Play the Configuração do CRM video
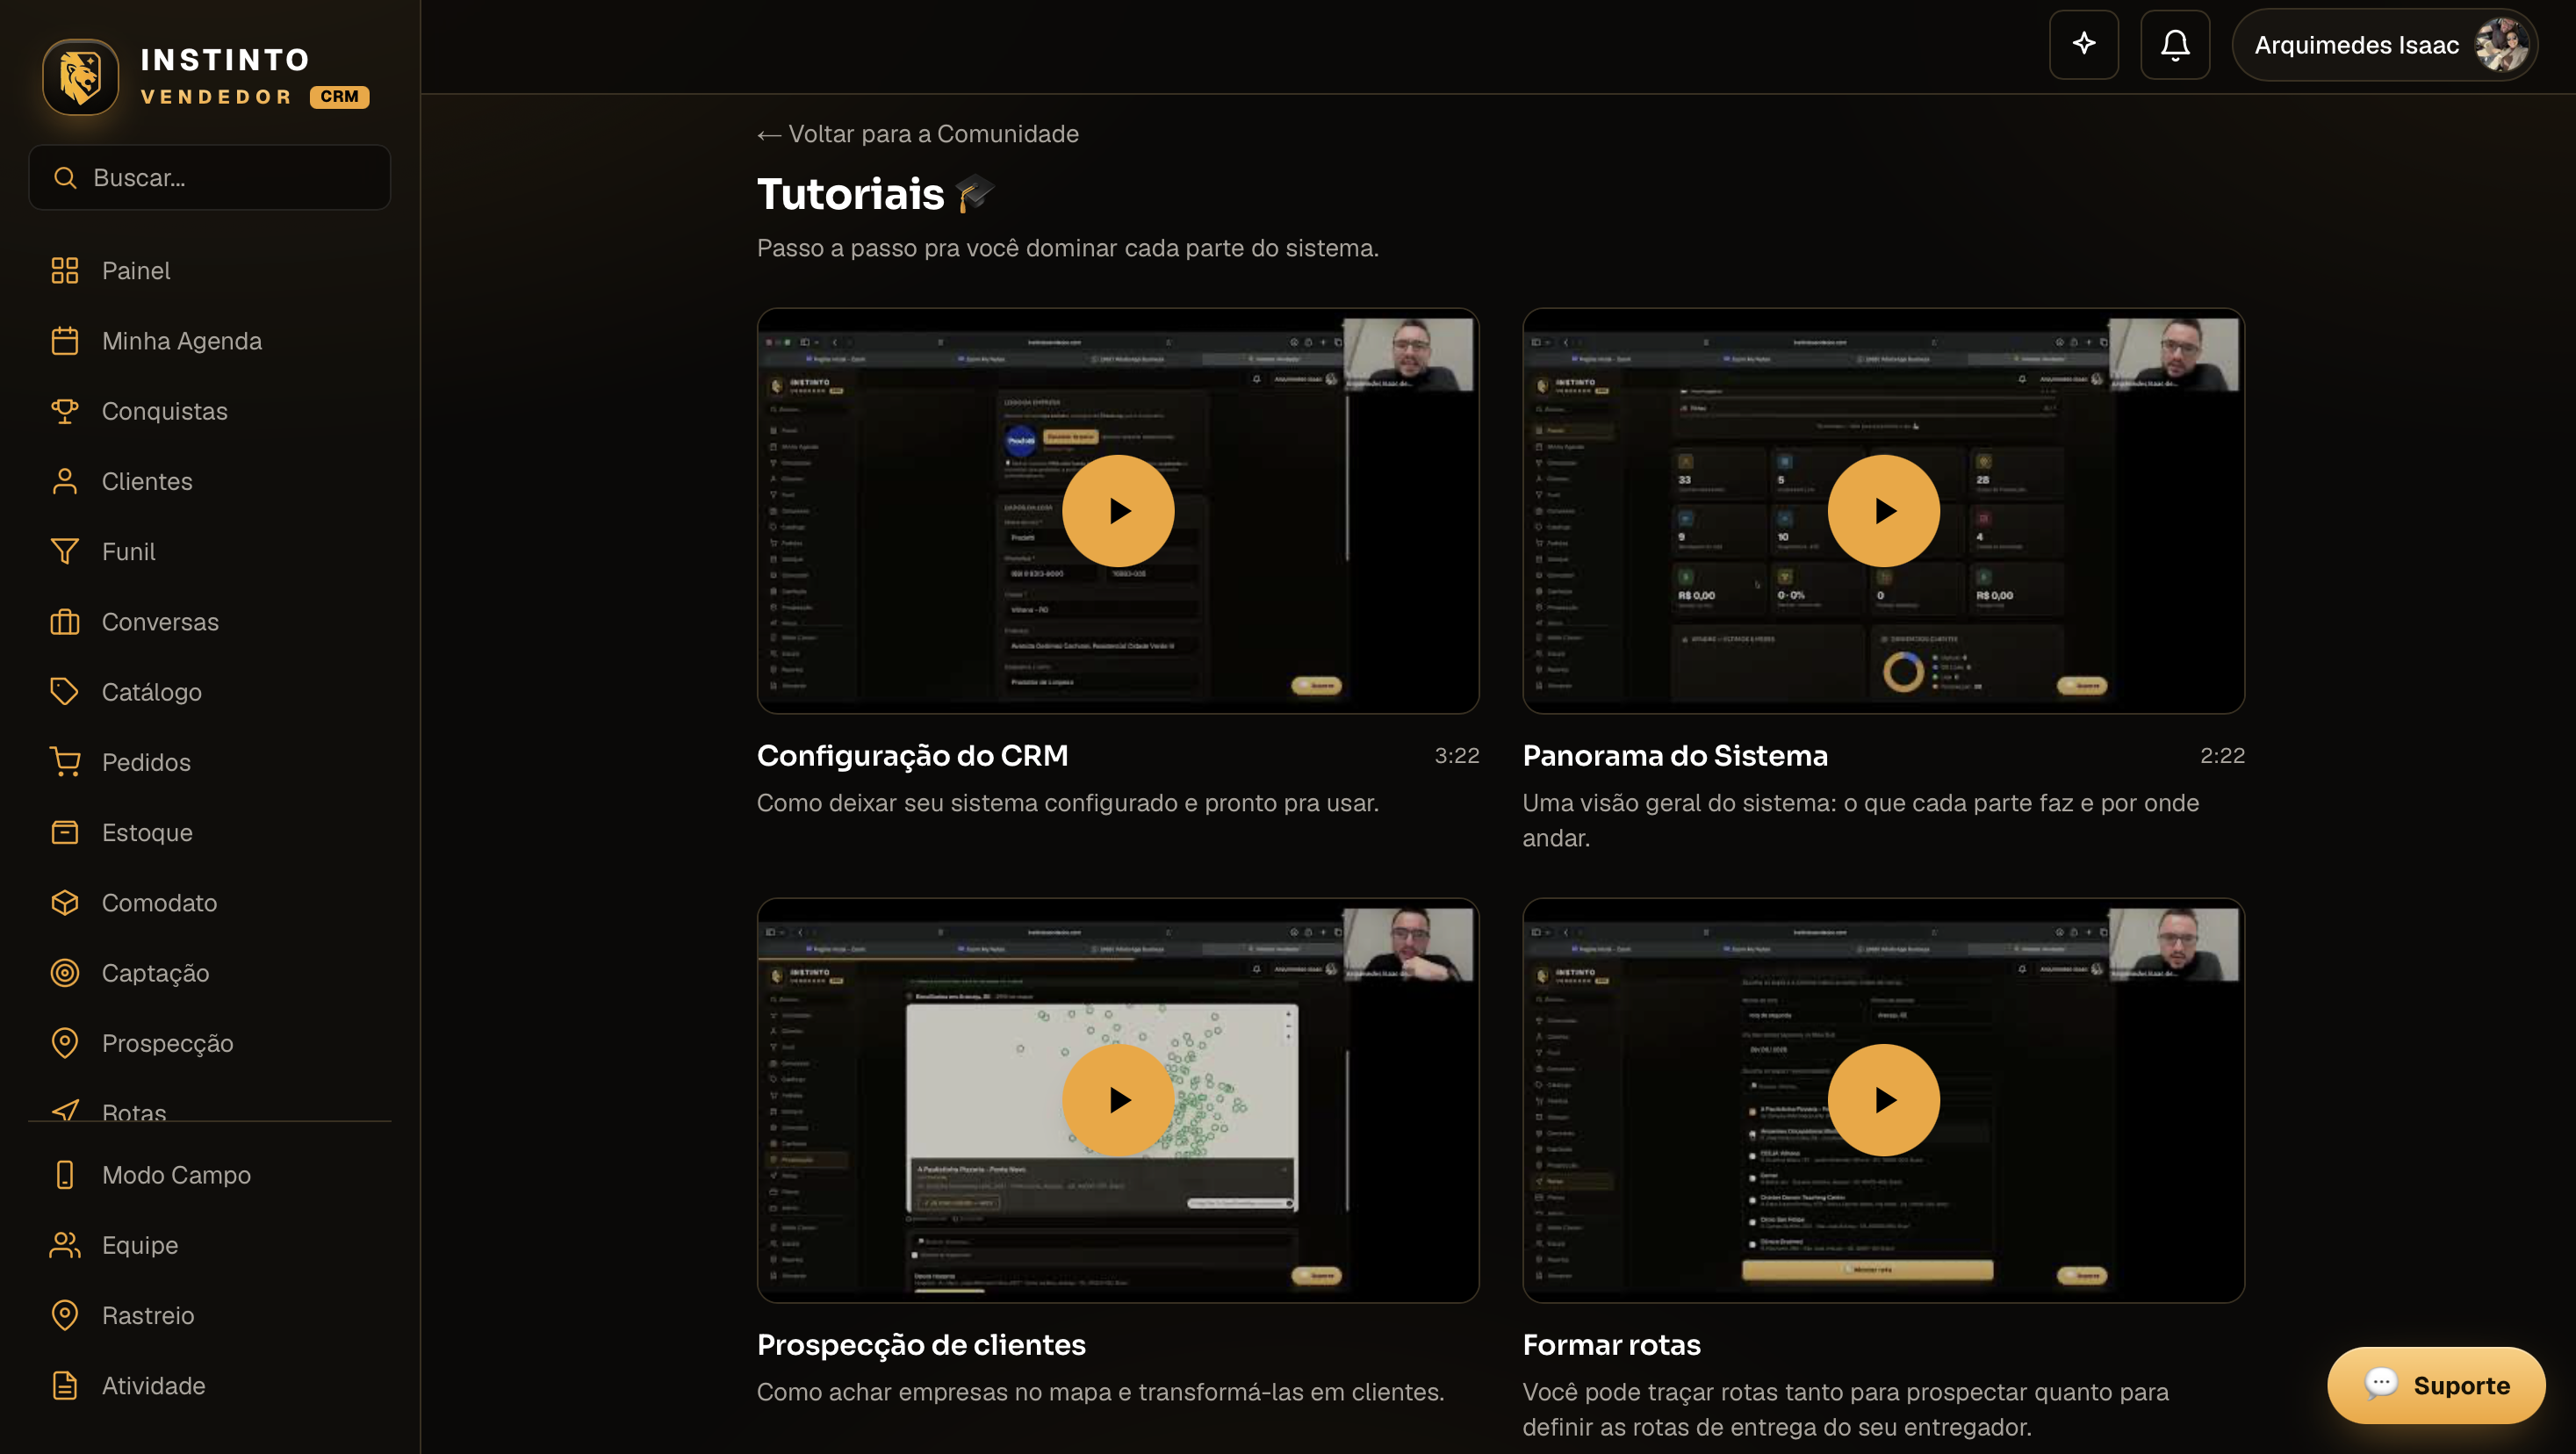2576x1454 pixels. click(1118, 511)
